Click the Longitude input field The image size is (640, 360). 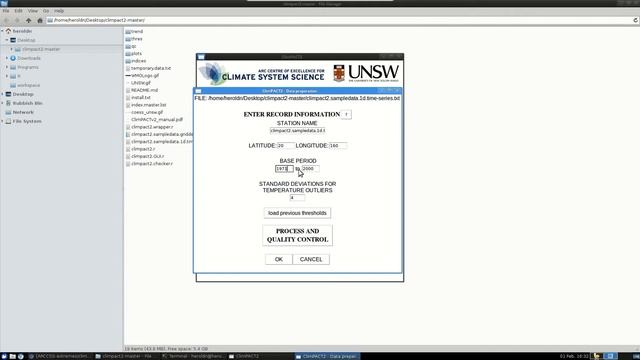[338, 145]
